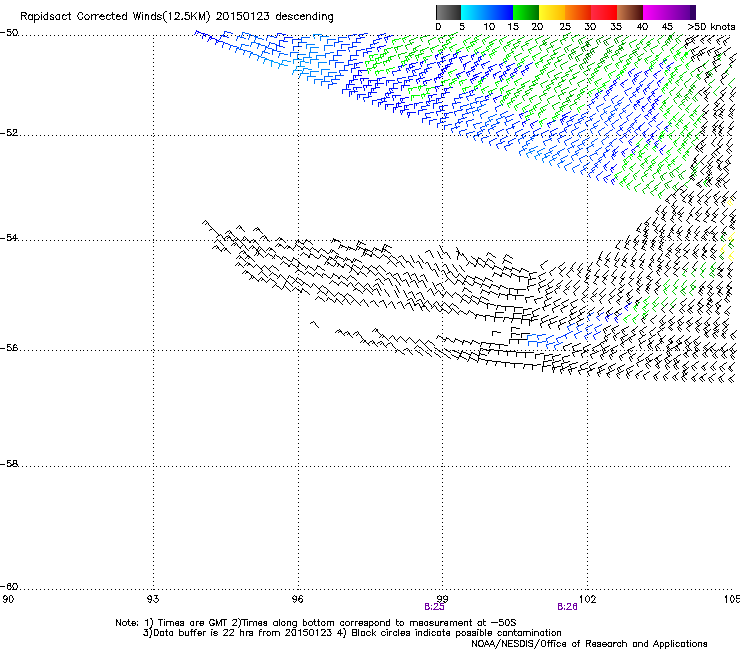Click the chart title 'Rapidscat Corrected Winds(12.5KM)'
The image size is (740, 650).
click(115, 17)
